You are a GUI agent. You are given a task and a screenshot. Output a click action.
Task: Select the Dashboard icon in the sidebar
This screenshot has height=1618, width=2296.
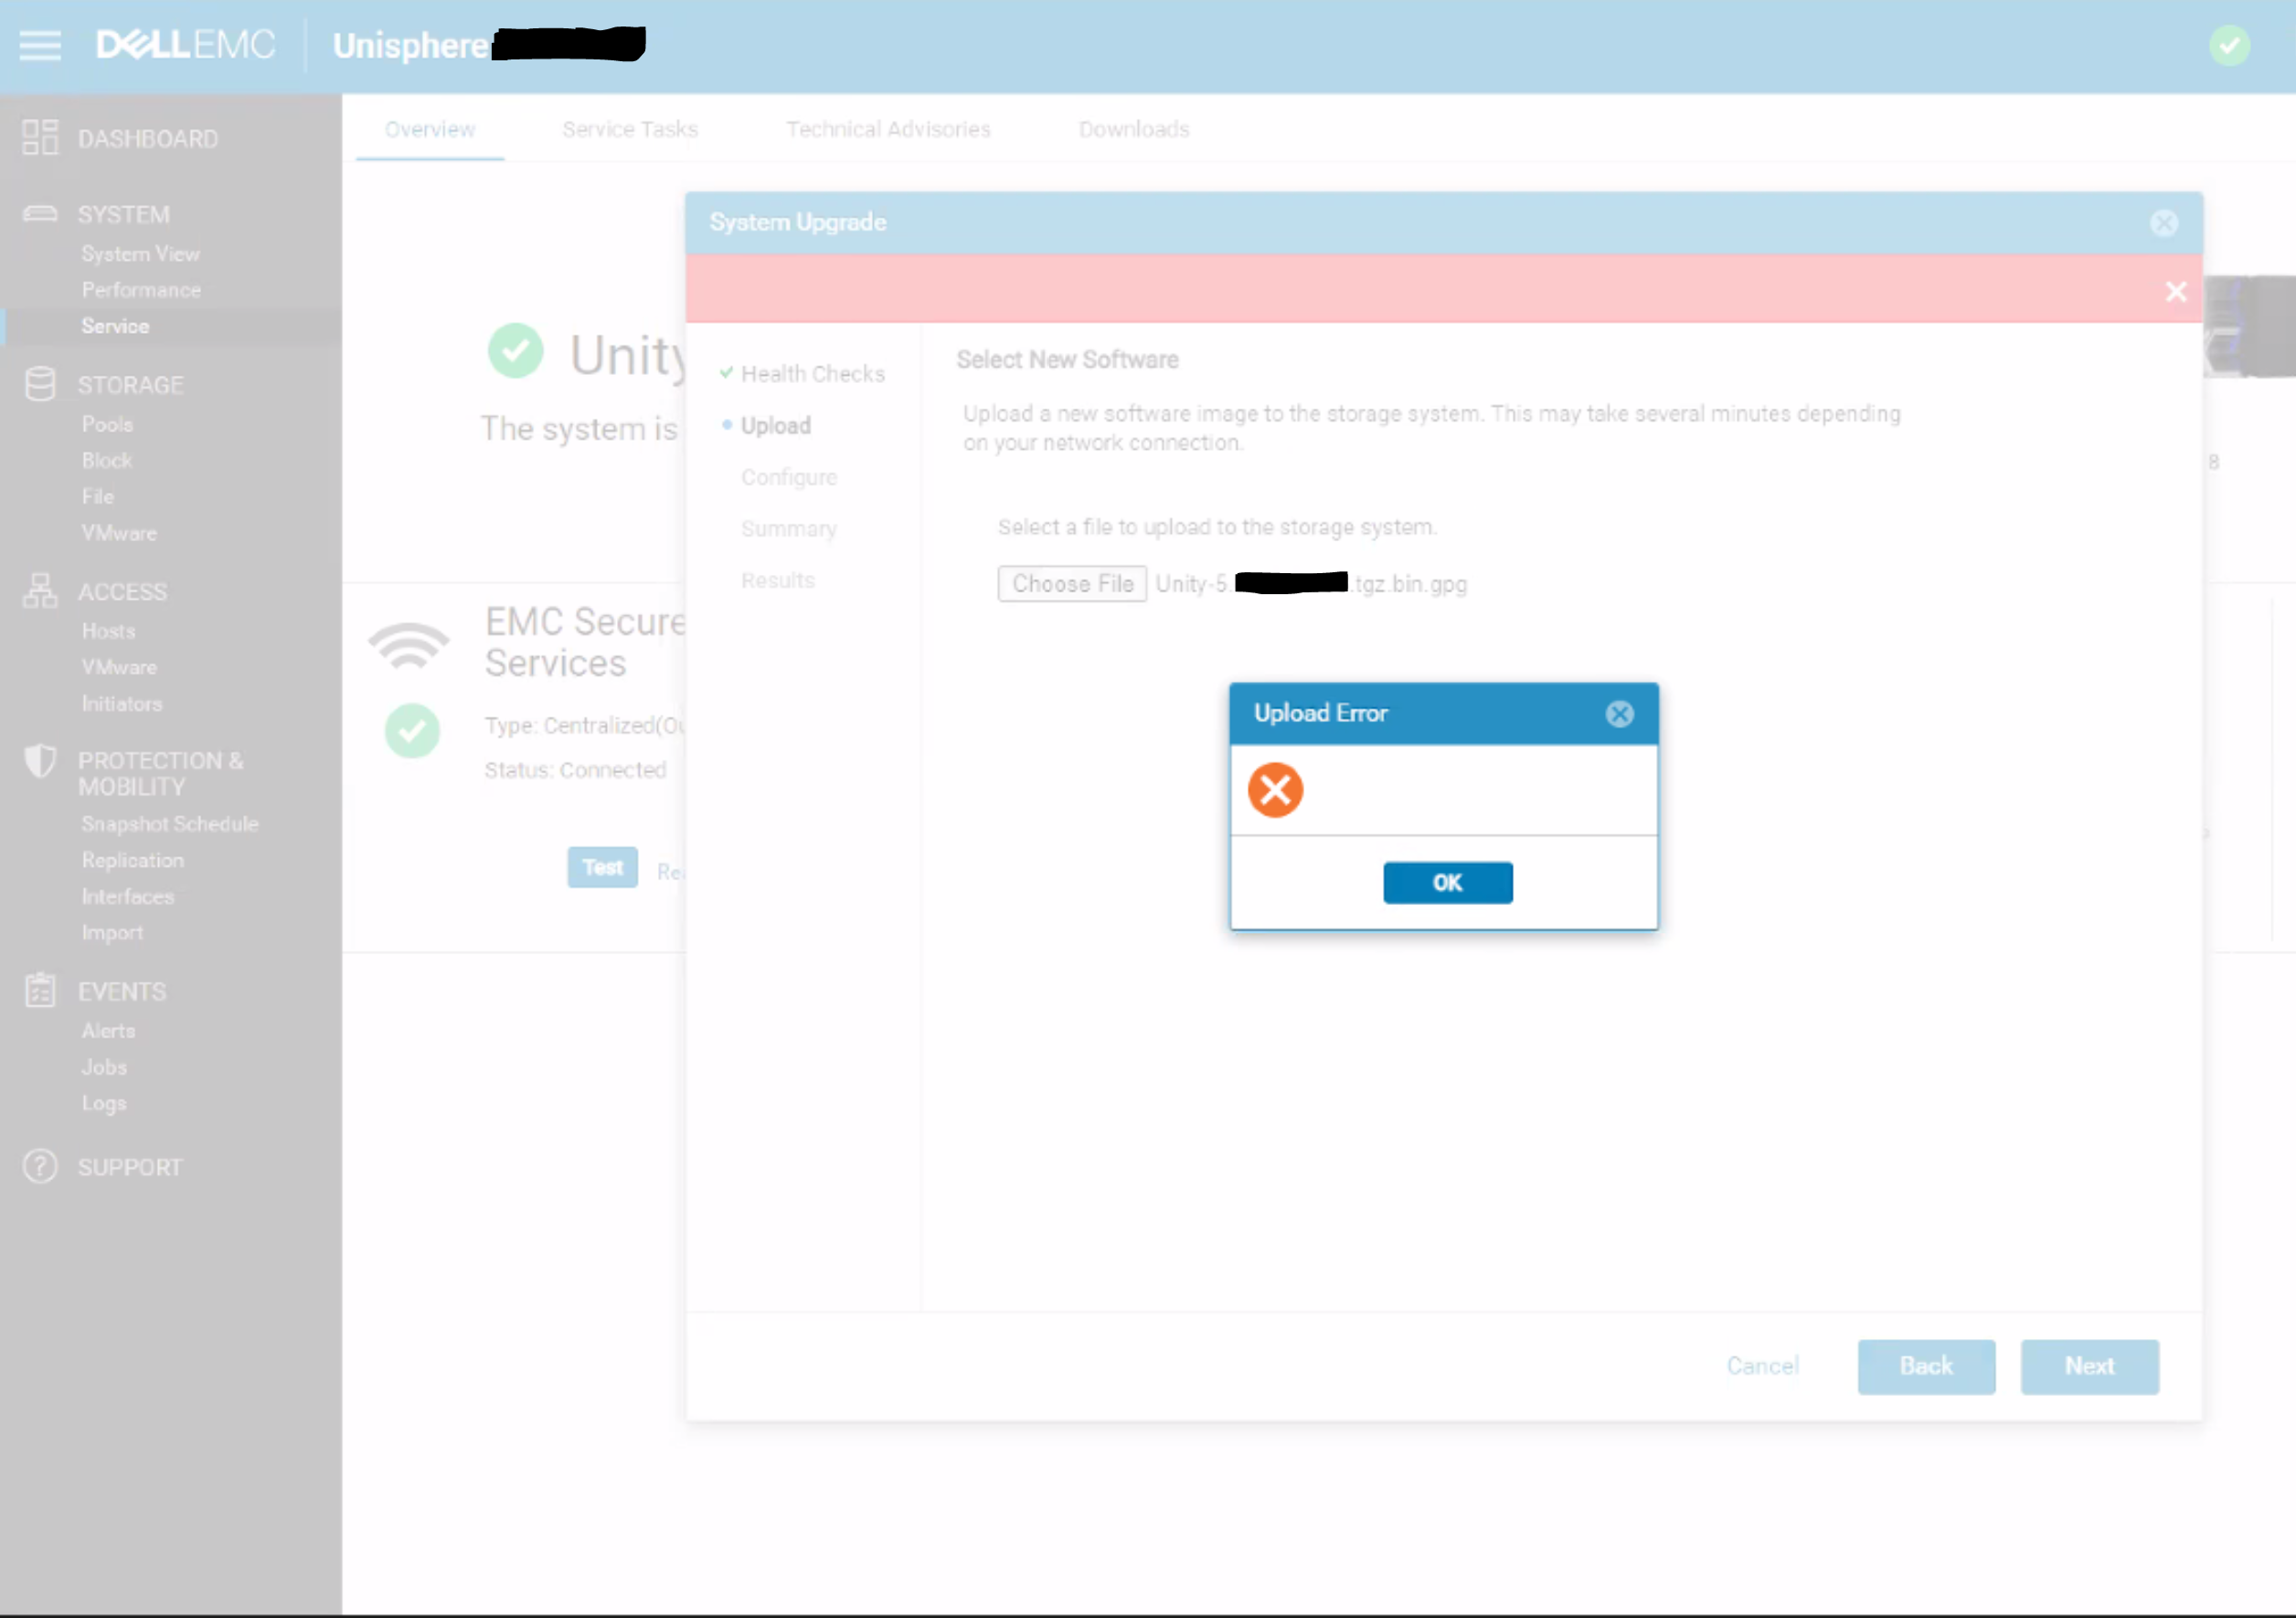click(40, 137)
